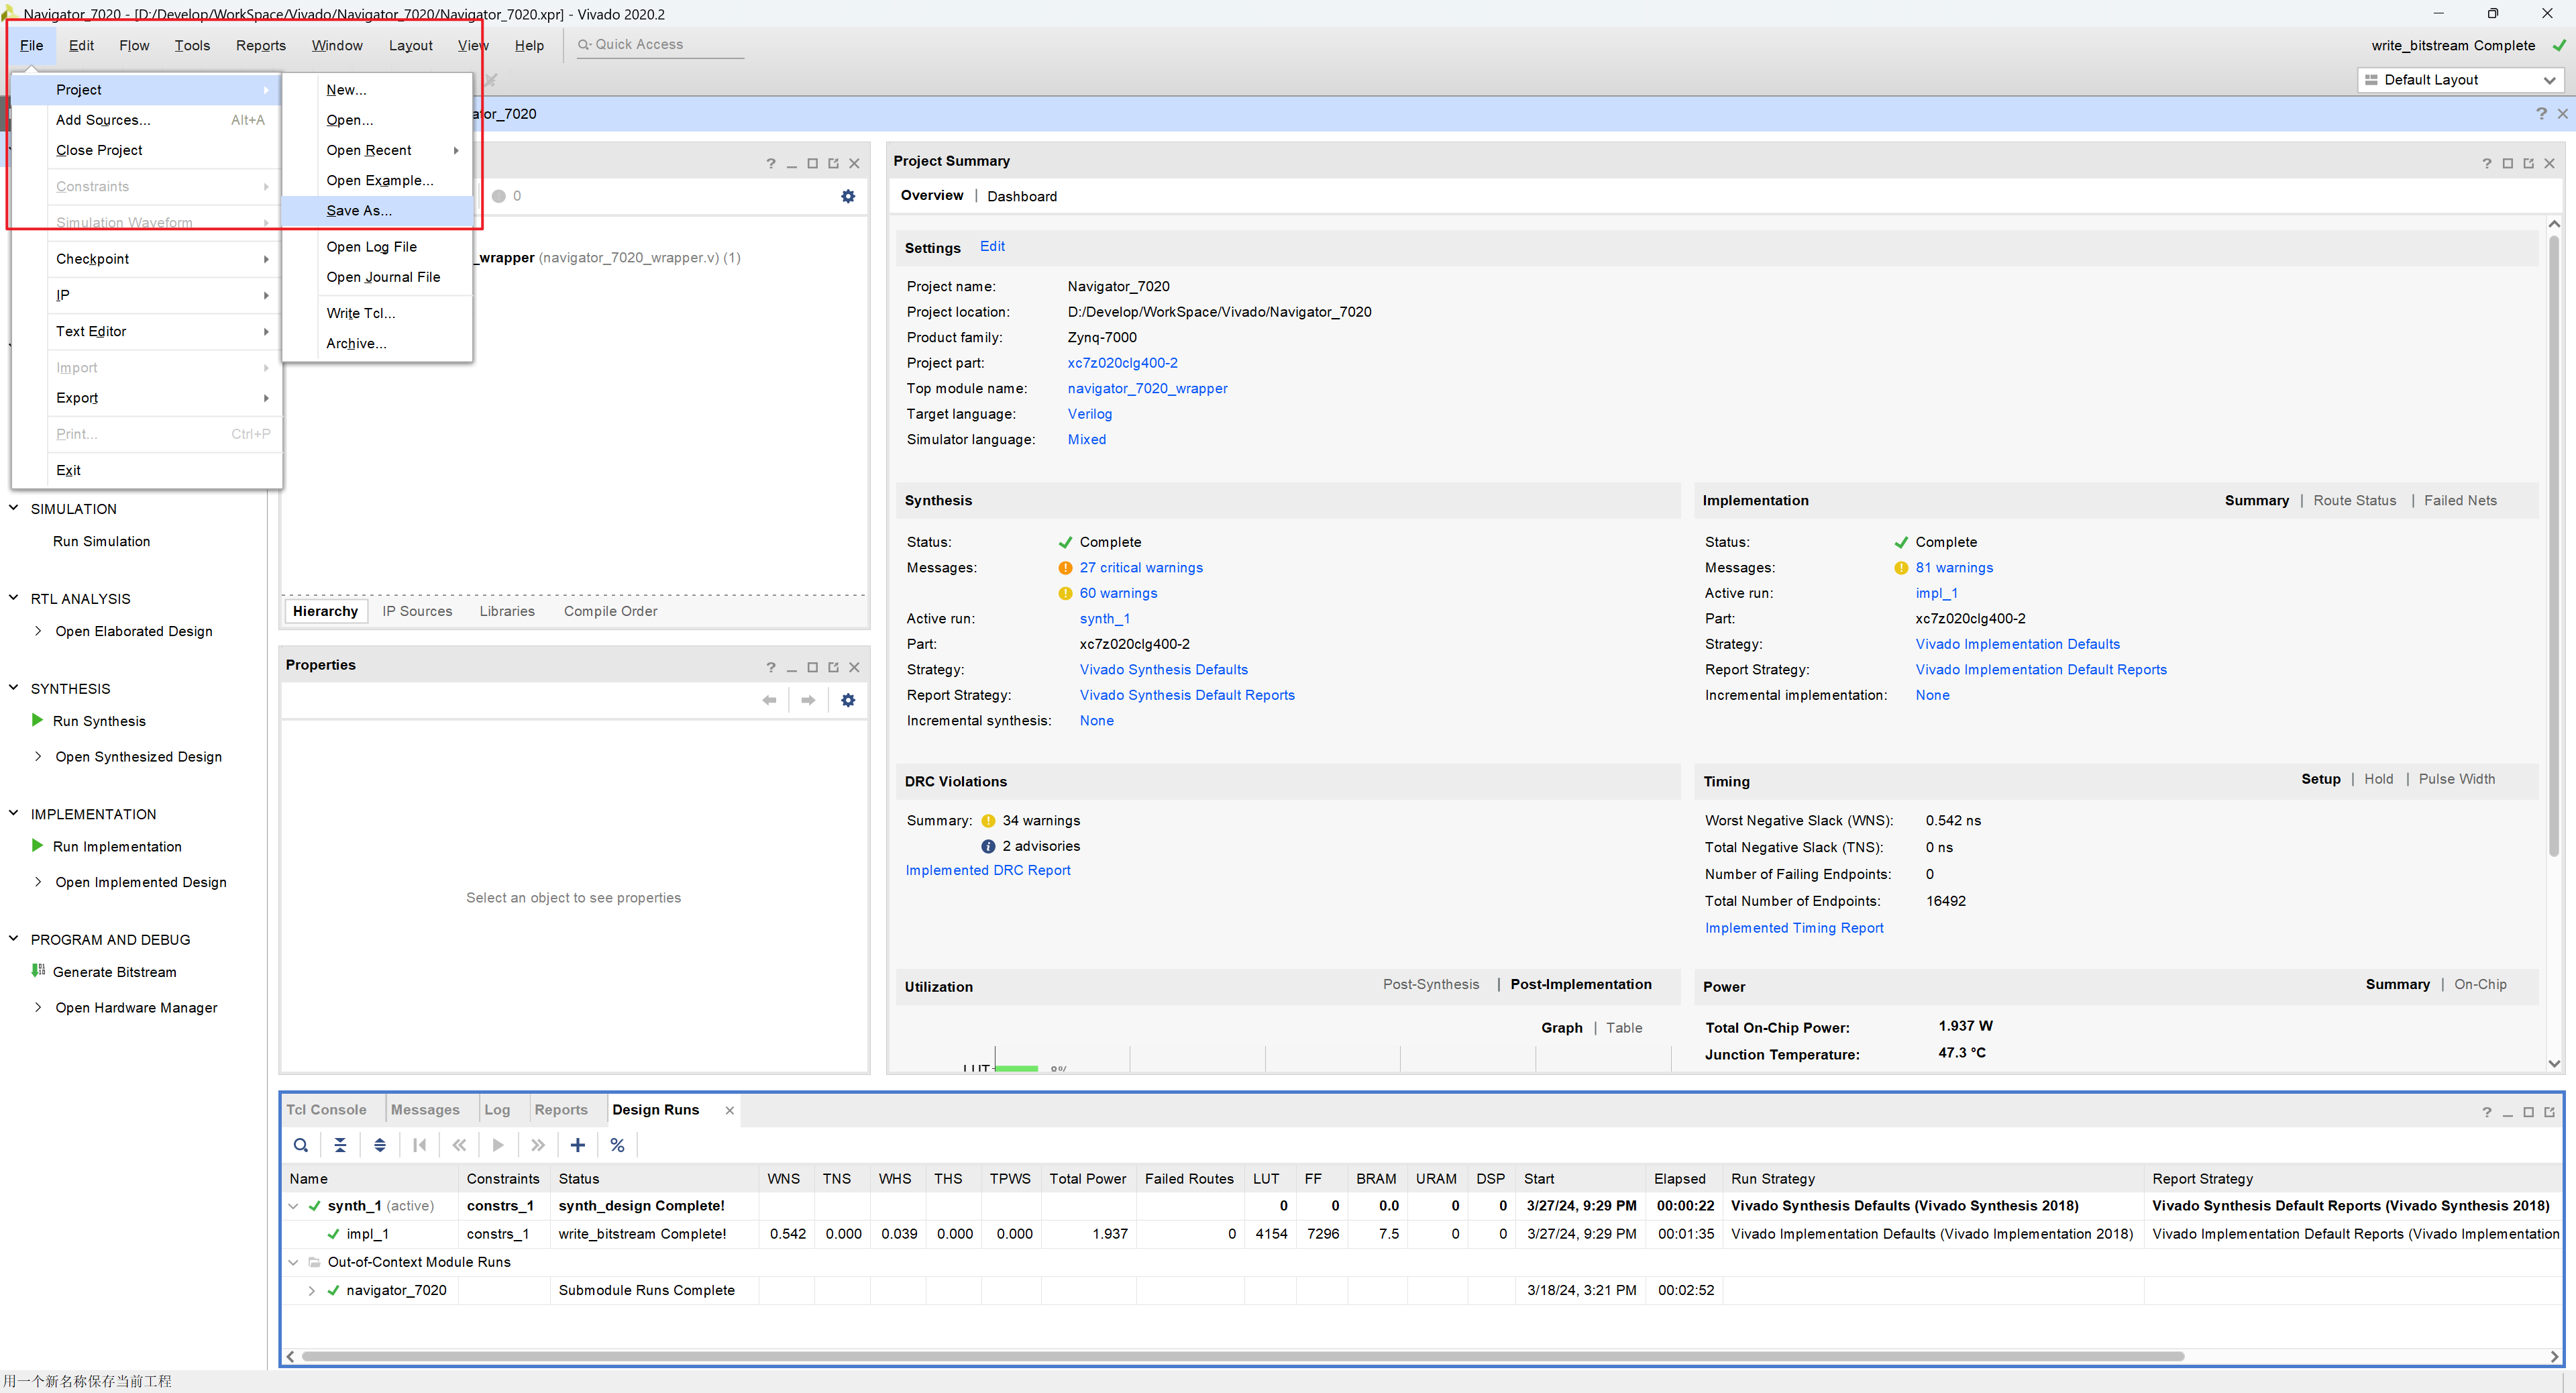Open the Default Layout dropdown

click(x=2461, y=80)
